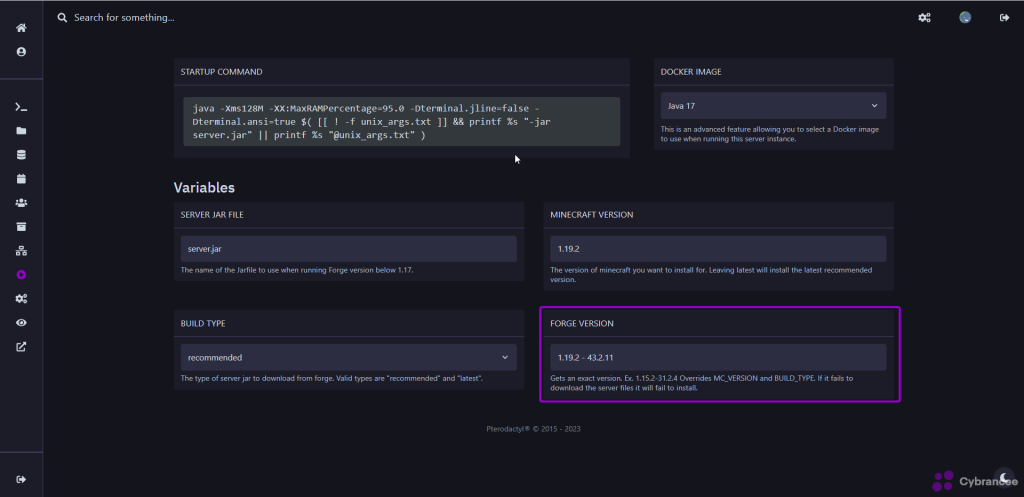Open the Console terminal icon
1024x497 pixels.
[x=21, y=107]
